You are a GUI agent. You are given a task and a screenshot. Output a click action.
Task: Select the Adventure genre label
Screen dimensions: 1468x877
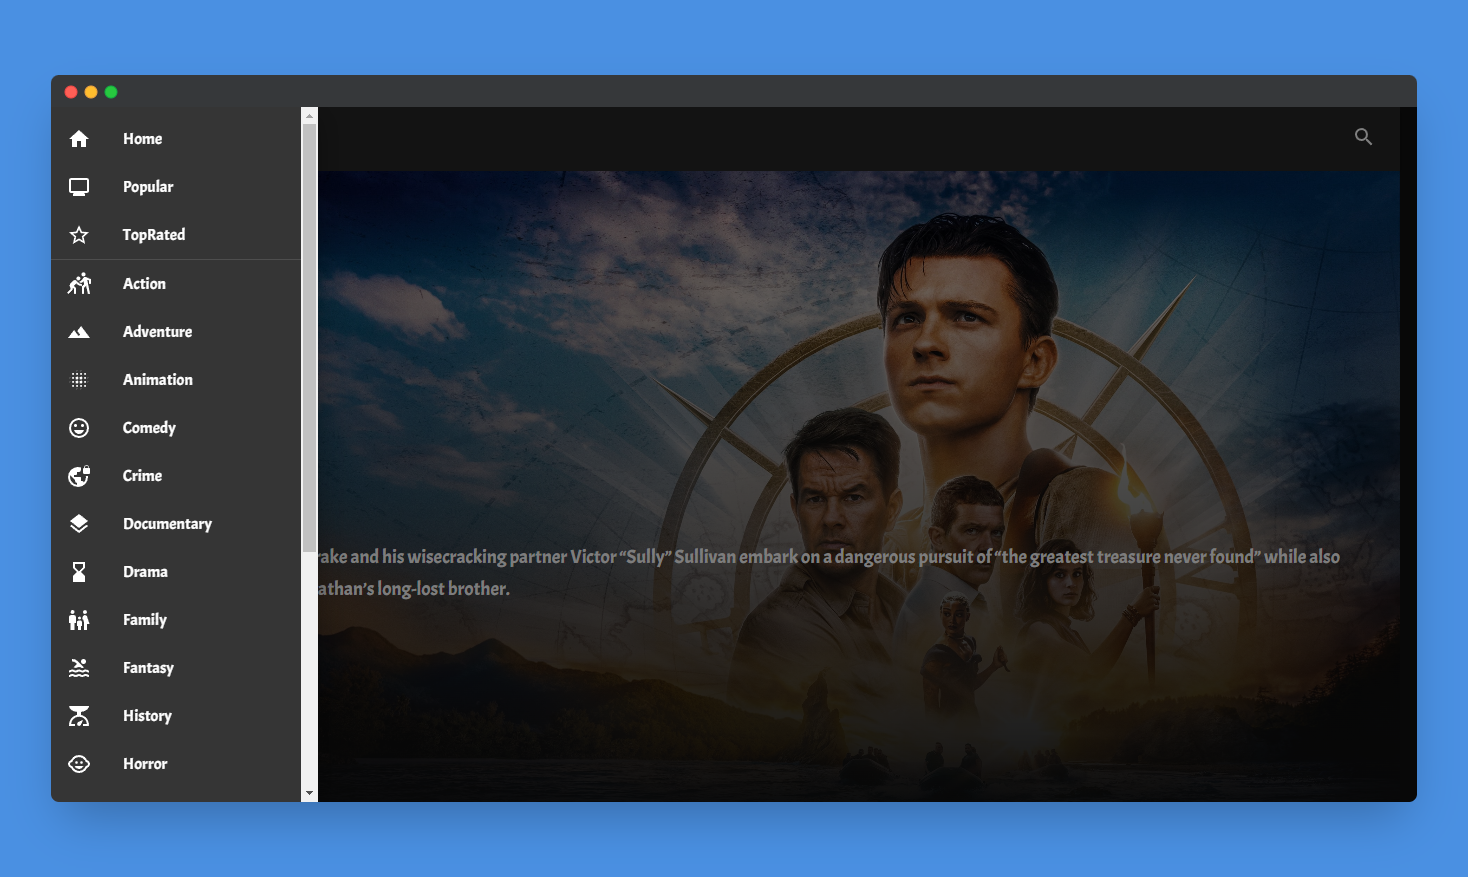pyautogui.click(x=157, y=332)
